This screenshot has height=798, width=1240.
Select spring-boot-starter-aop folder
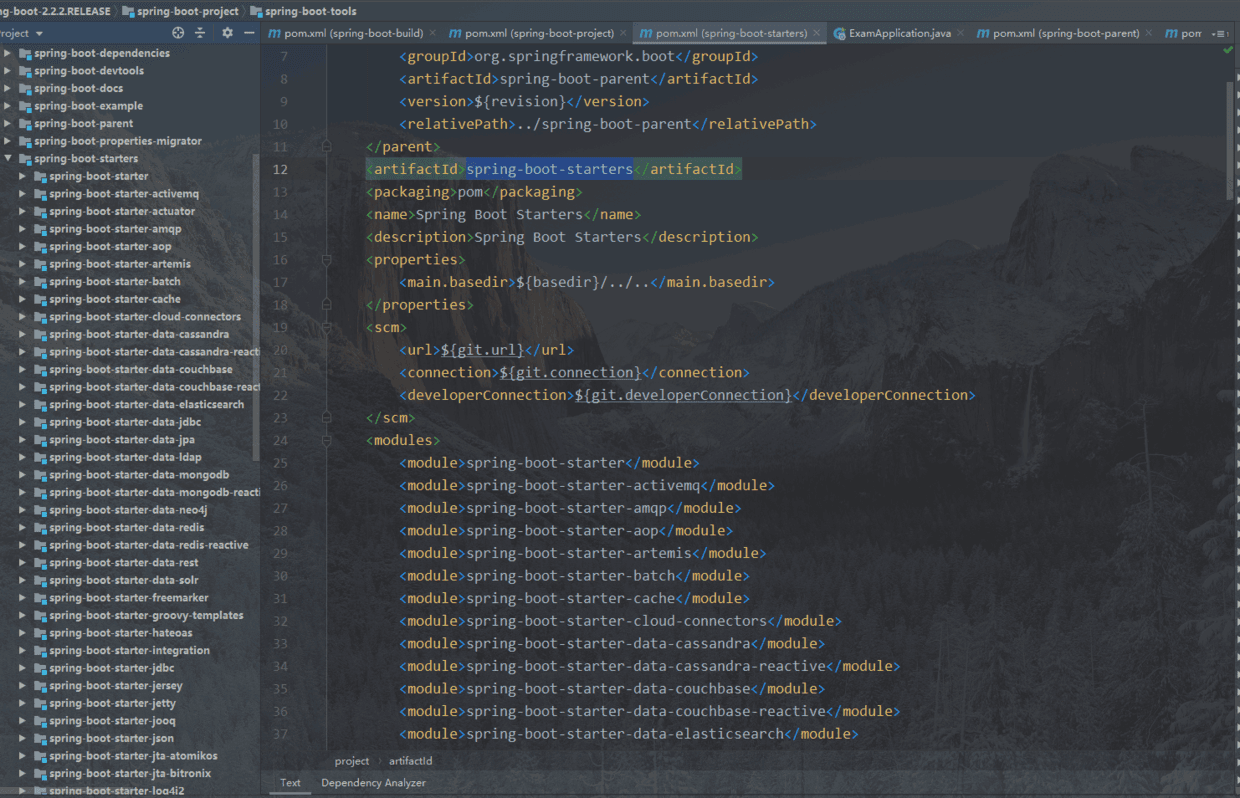pos(110,246)
